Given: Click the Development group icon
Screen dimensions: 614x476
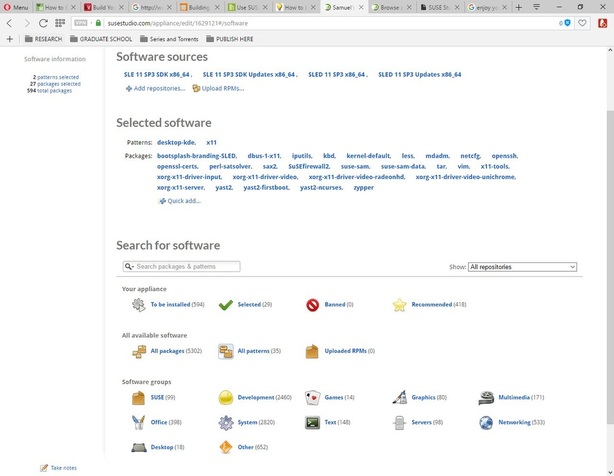Looking at the screenshot, I should [x=226, y=397].
